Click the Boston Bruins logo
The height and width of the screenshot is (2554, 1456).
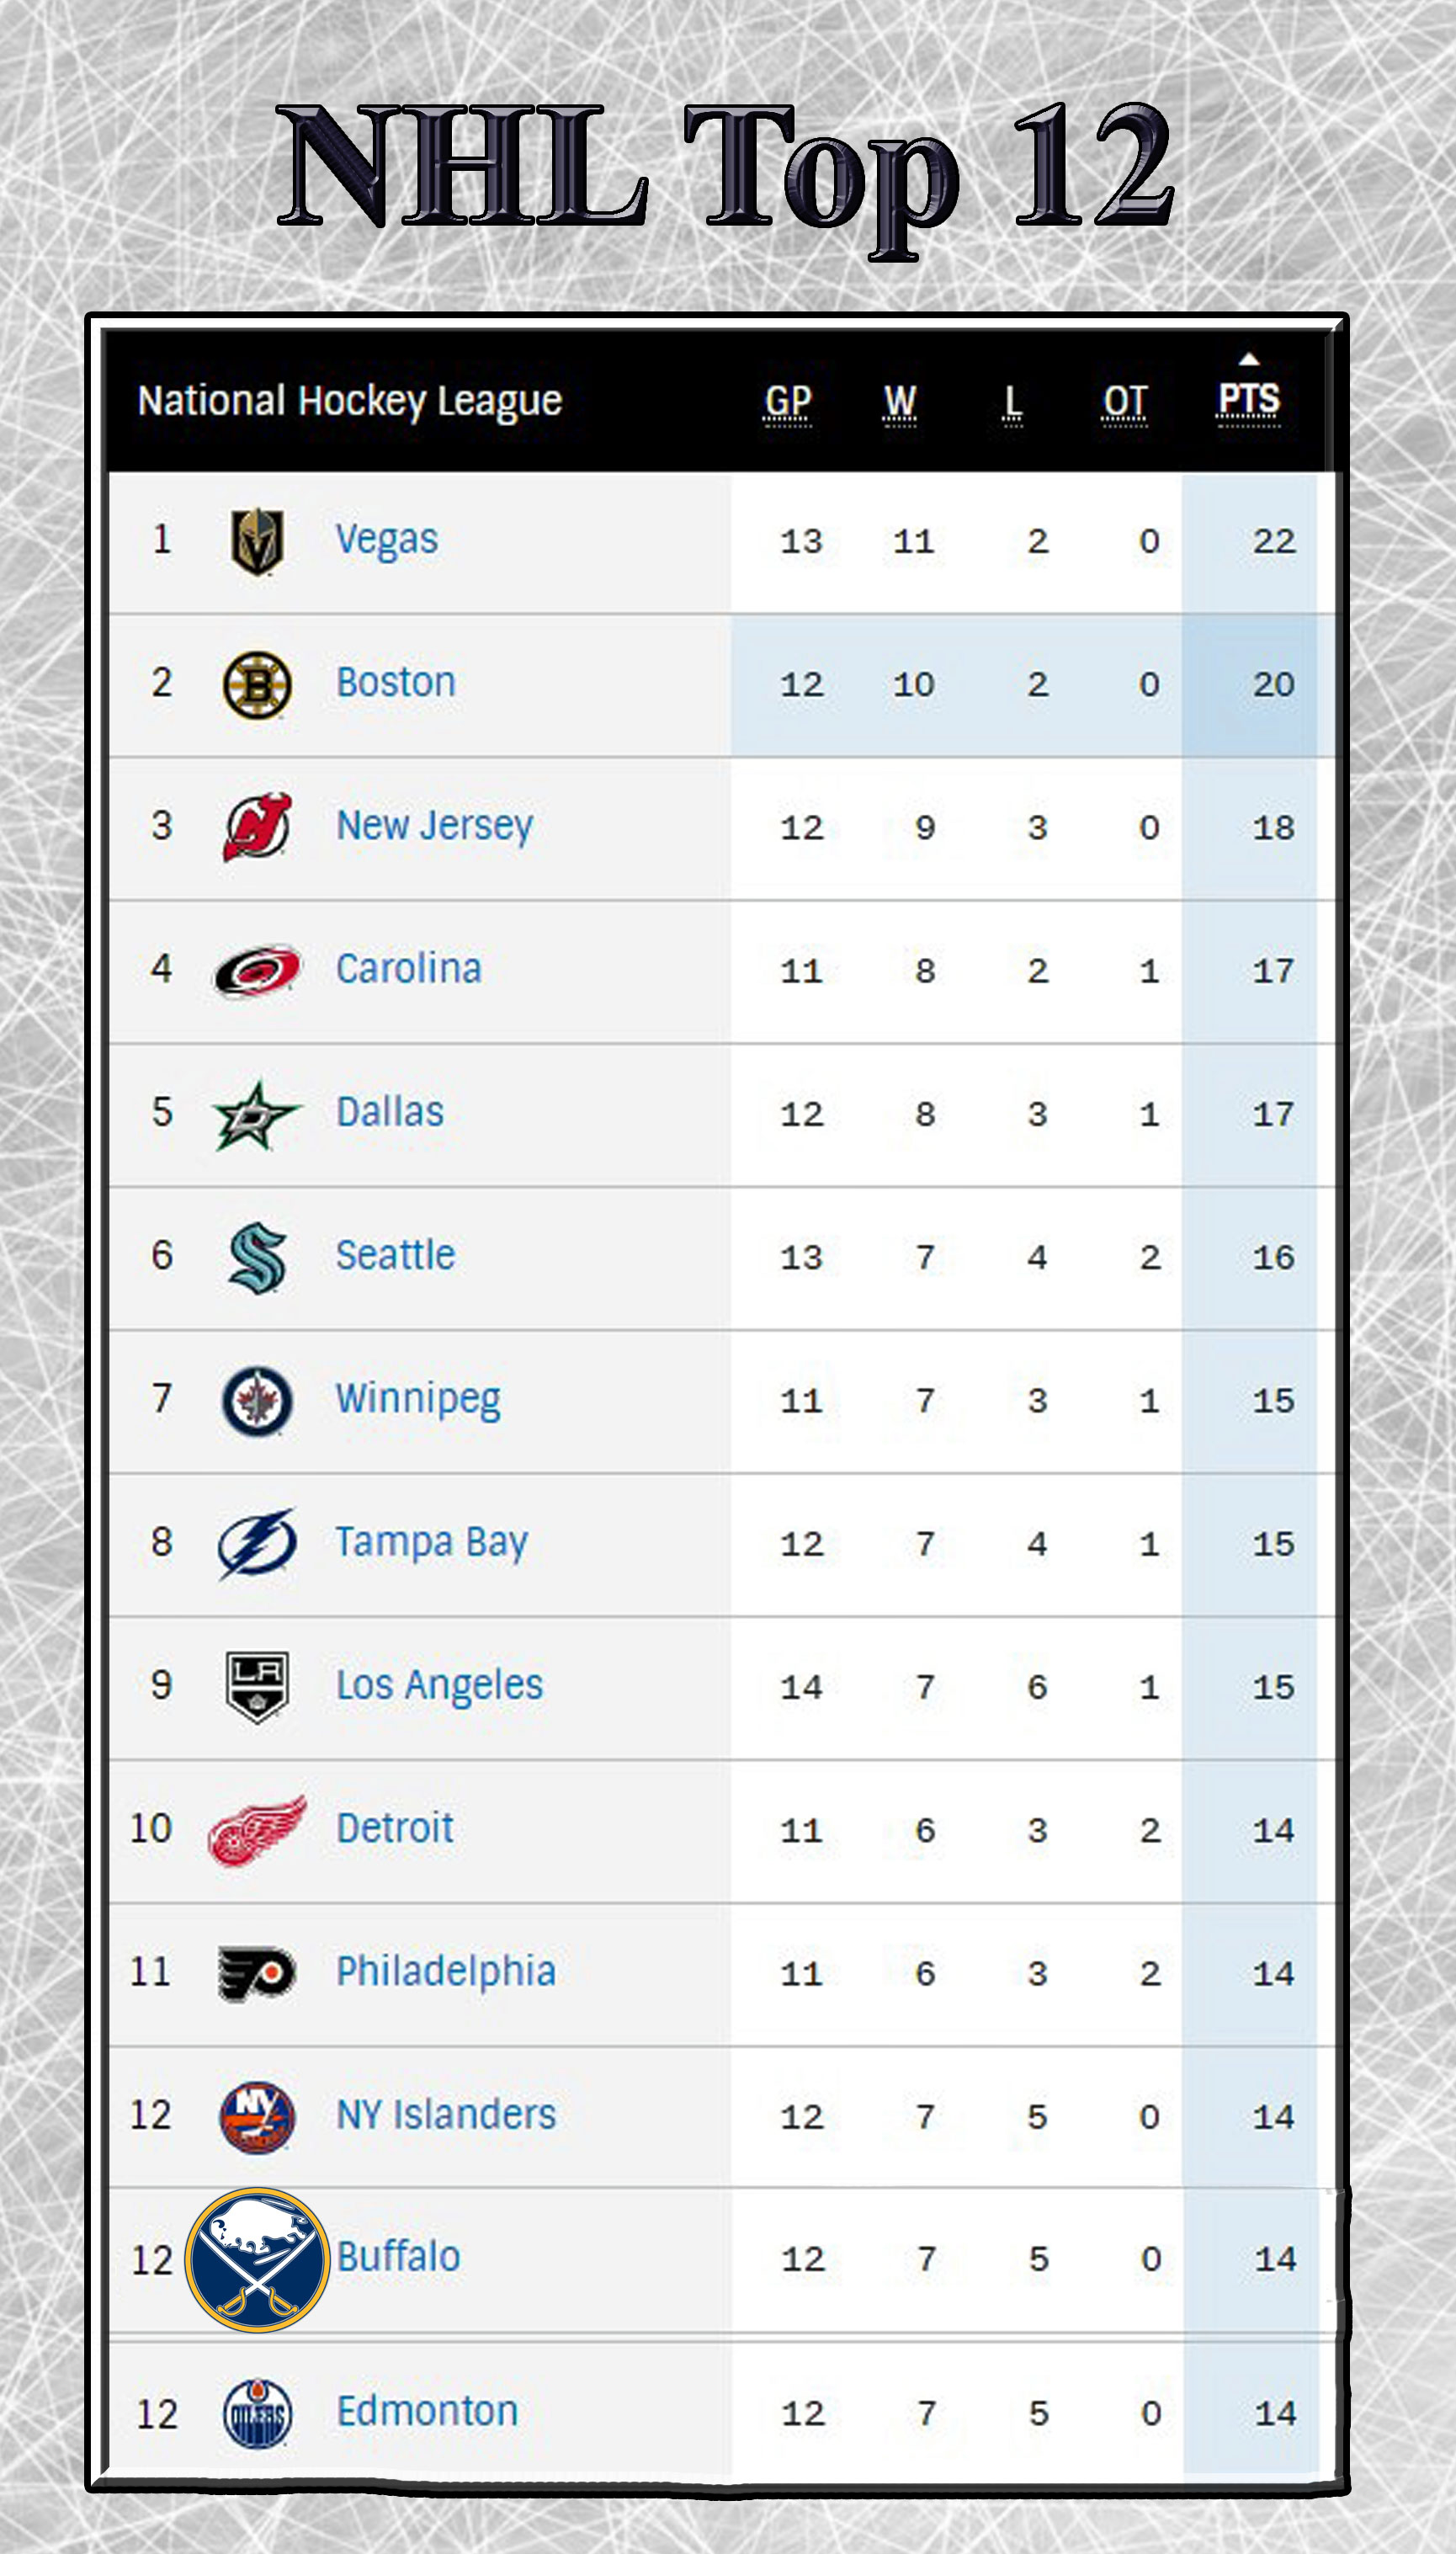tap(257, 685)
